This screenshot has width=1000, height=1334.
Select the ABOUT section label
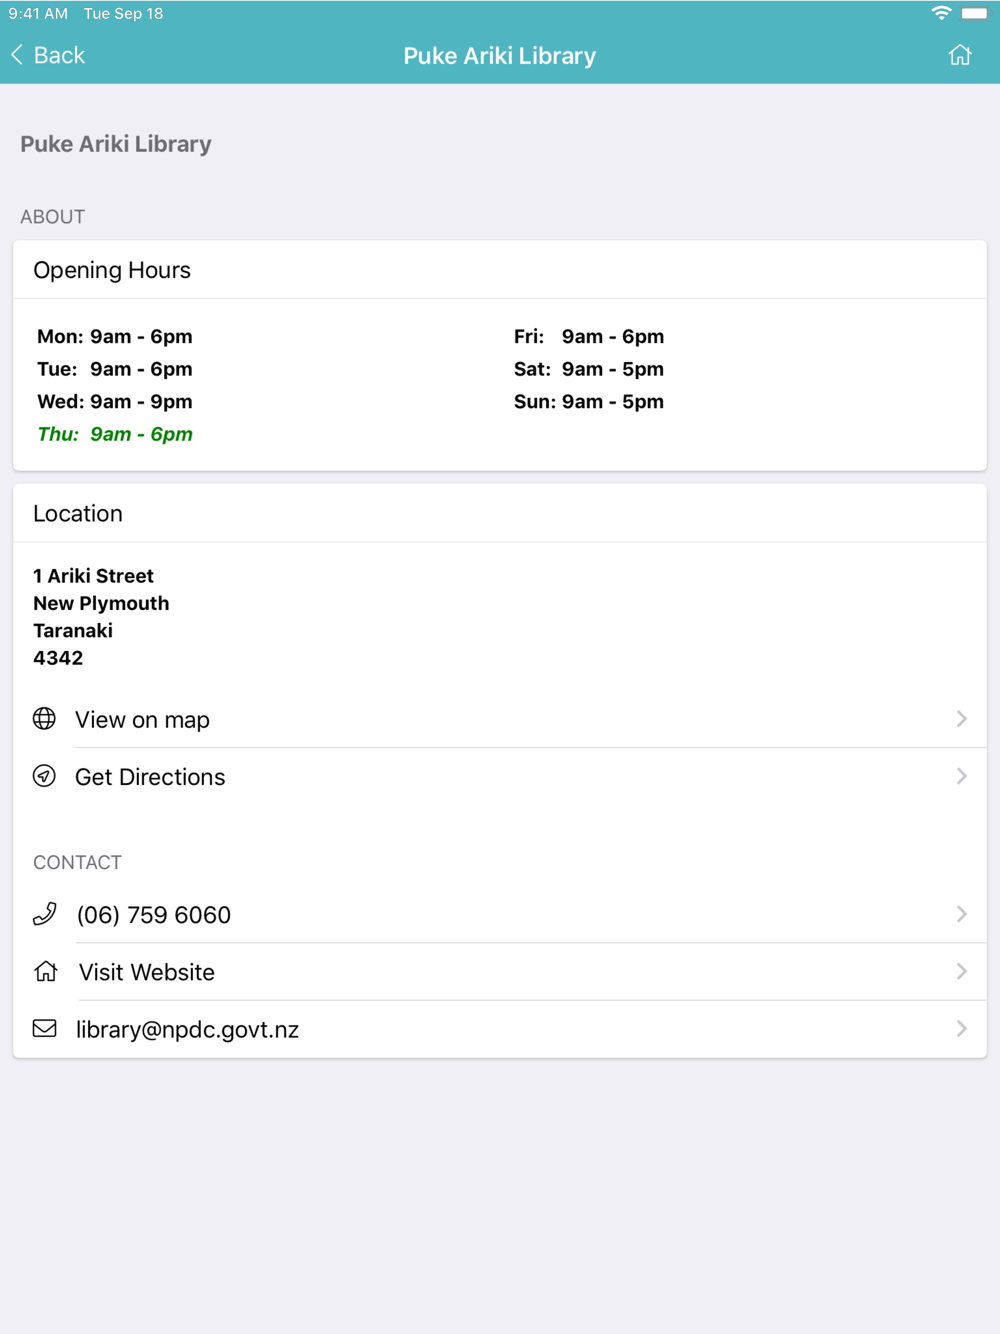pyautogui.click(x=53, y=217)
